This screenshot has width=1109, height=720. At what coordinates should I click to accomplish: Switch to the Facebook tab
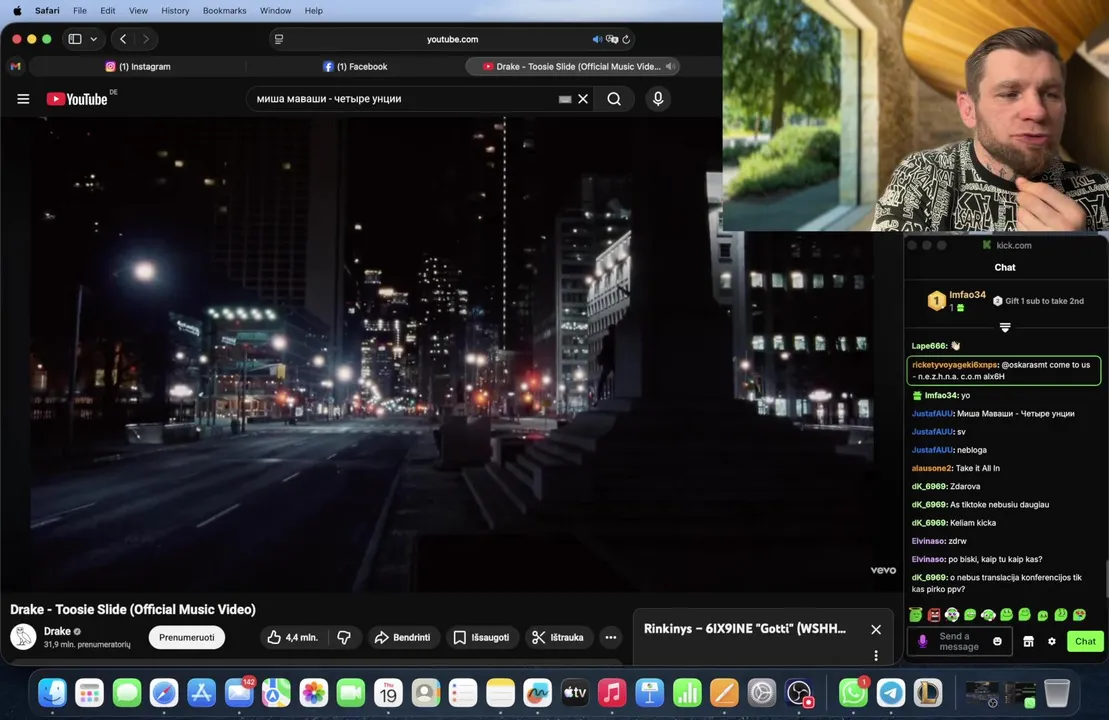(355, 66)
